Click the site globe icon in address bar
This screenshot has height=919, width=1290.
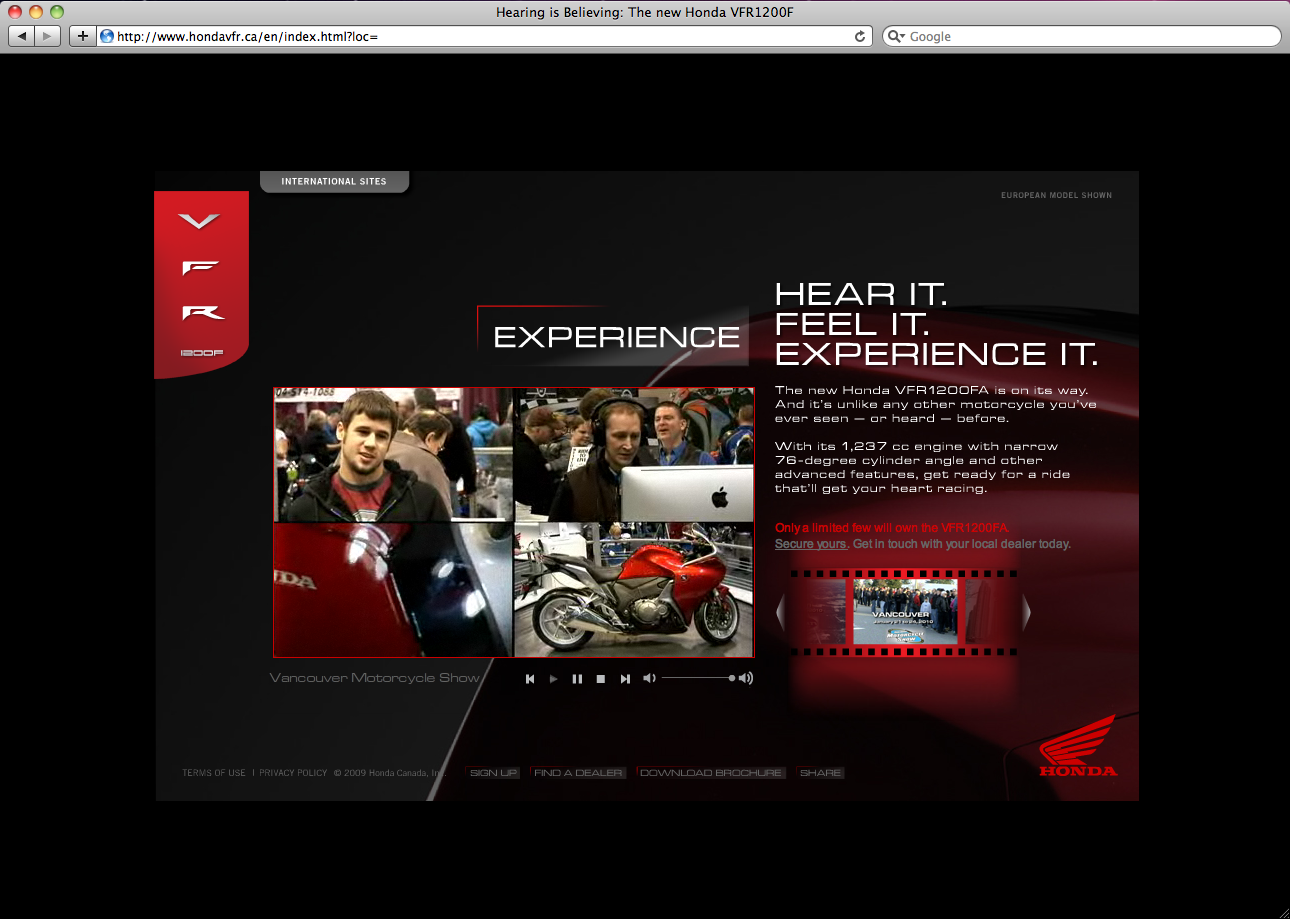tap(107, 36)
